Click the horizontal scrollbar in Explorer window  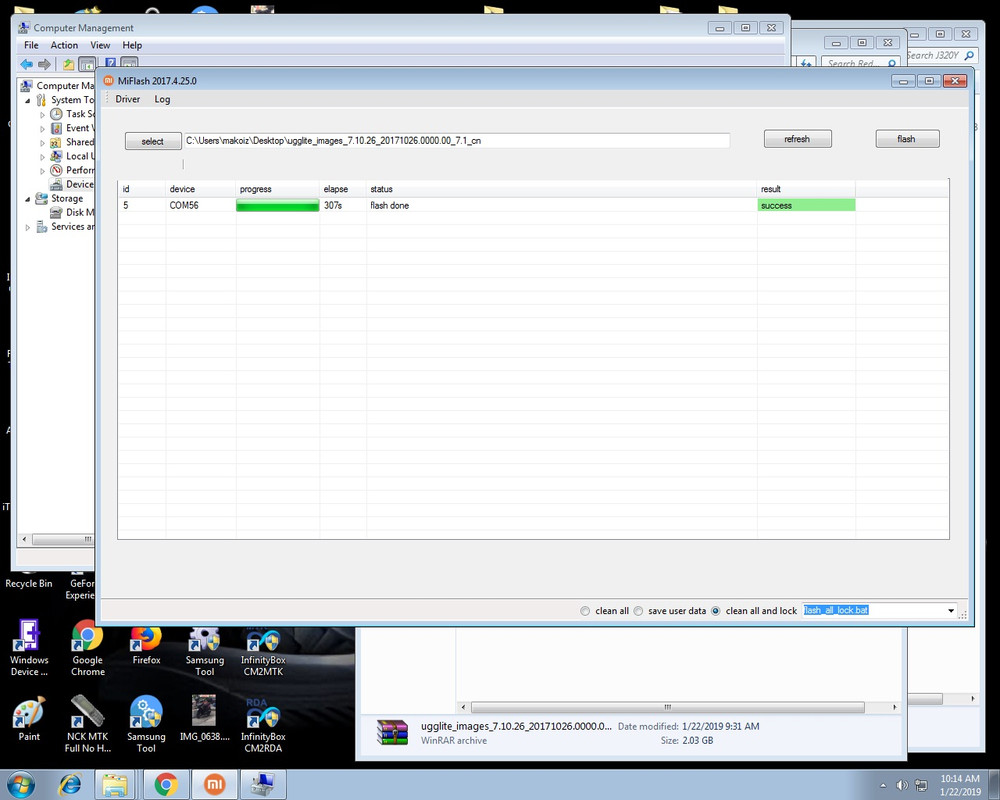point(667,707)
